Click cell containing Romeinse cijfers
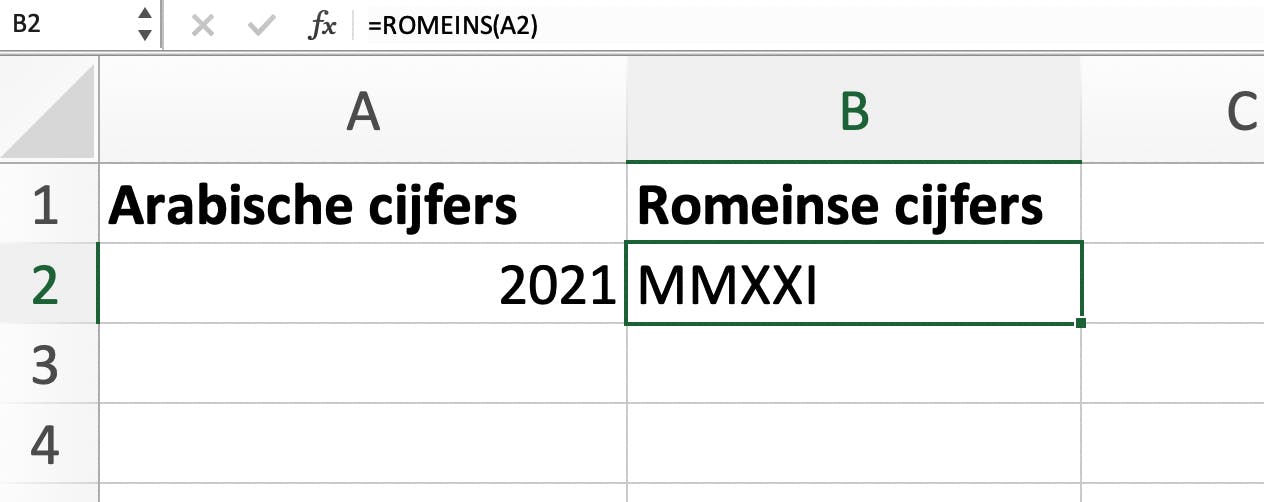The width and height of the screenshot is (1264, 502). click(x=853, y=204)
